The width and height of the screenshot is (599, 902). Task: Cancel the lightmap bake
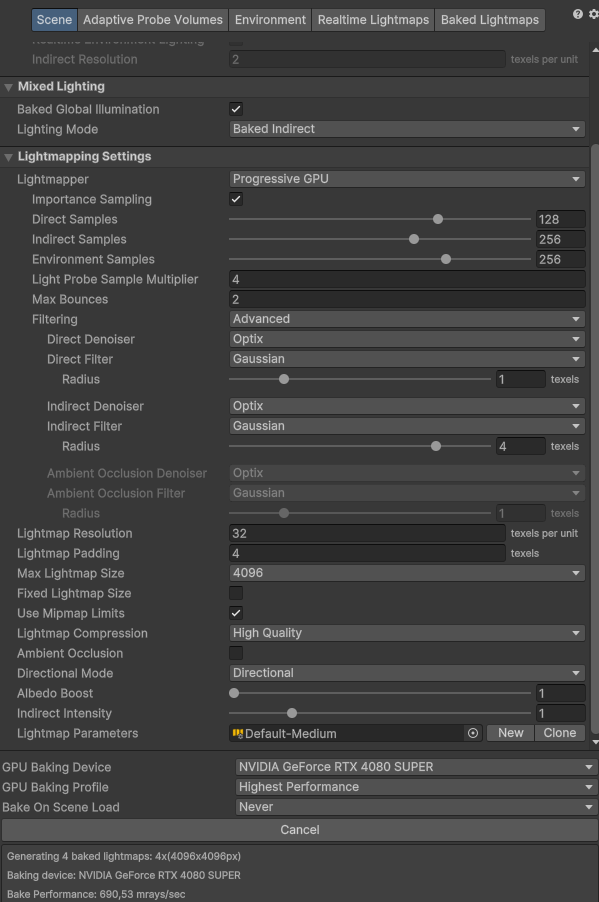coord(299,829)
